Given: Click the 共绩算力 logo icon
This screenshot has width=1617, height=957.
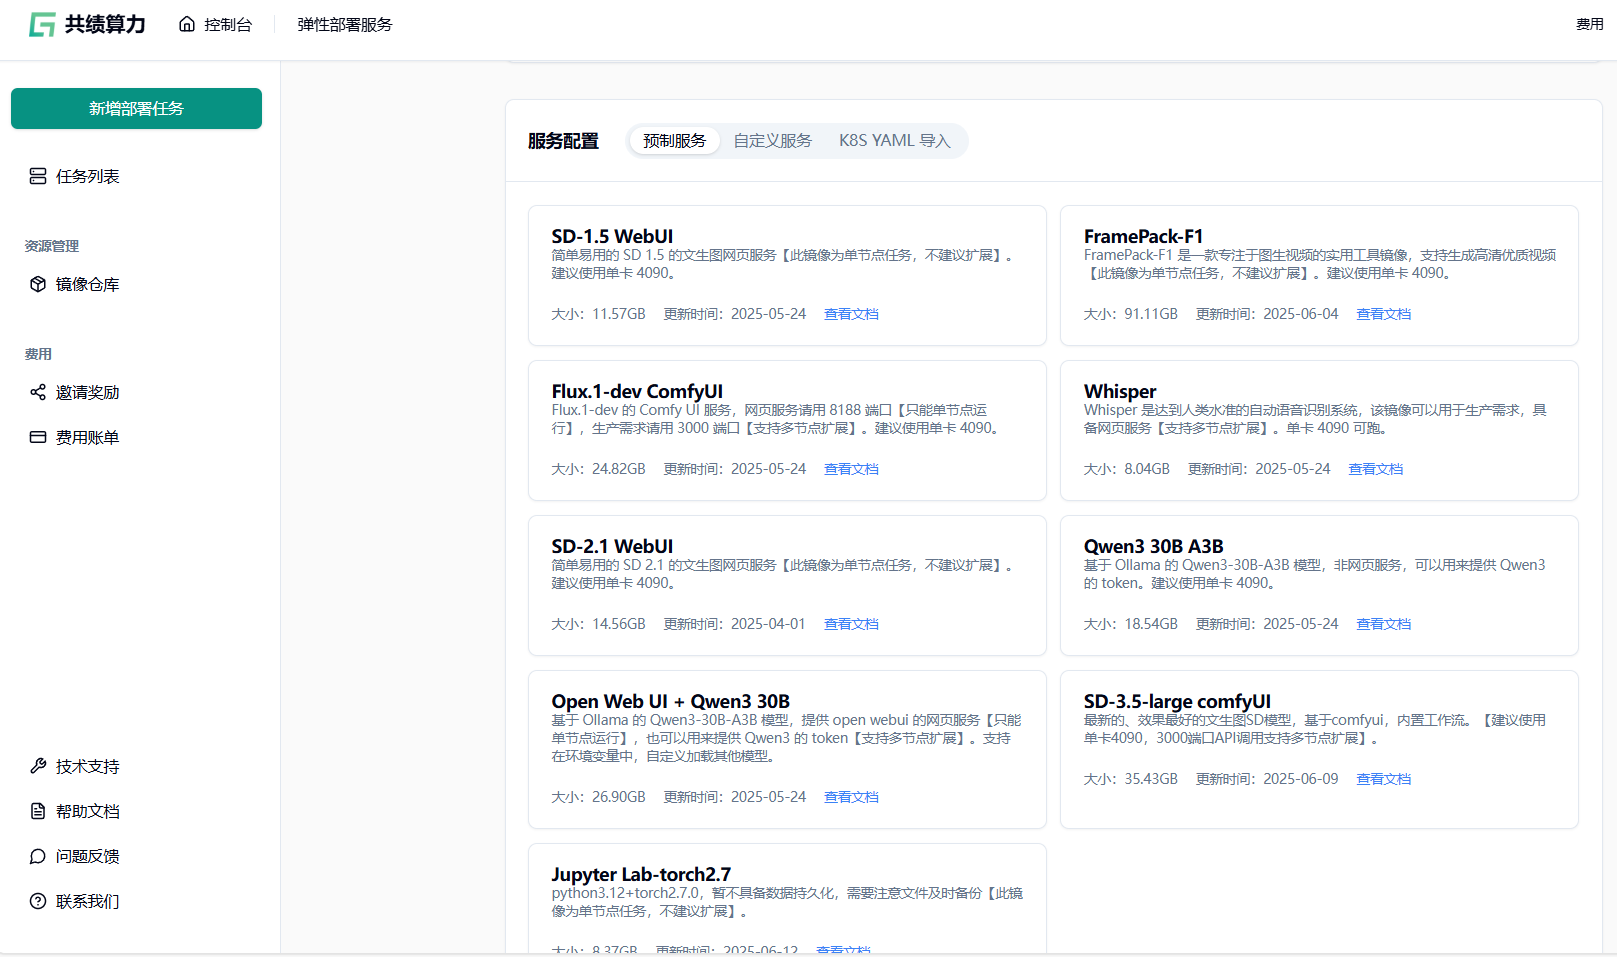Looking at the screenshot, I should click(x=42, y=25).
